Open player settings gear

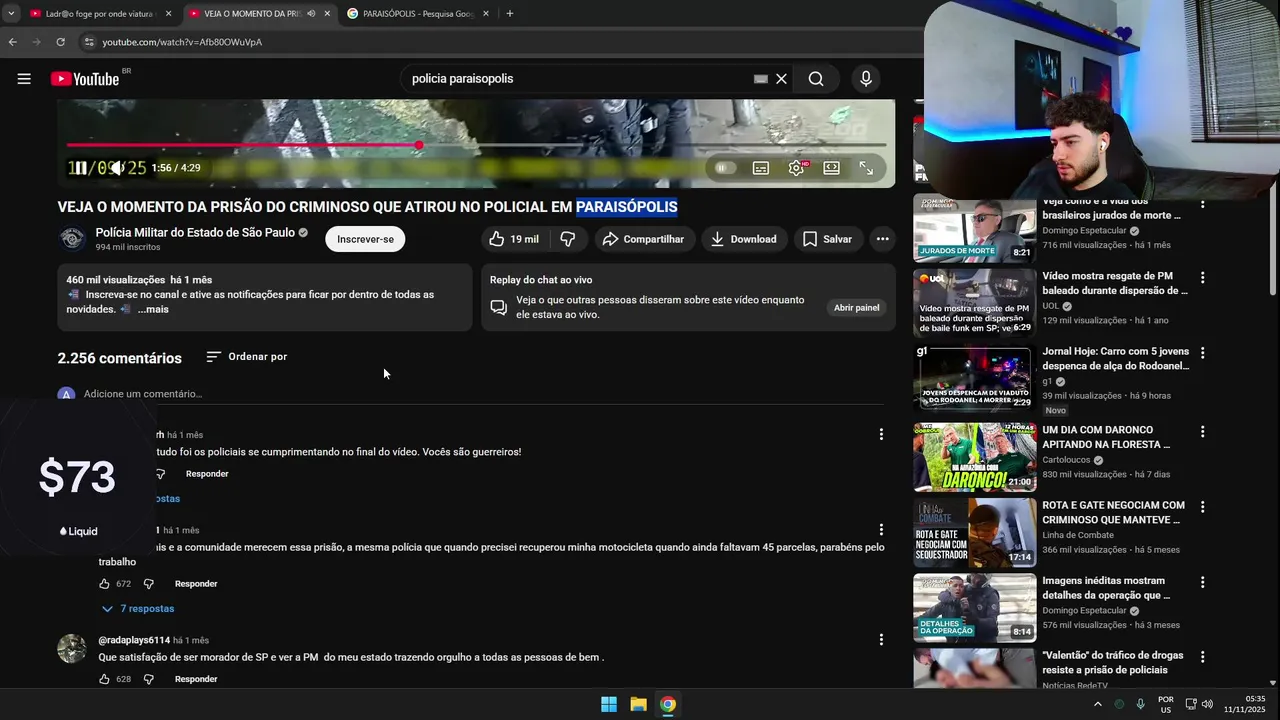coord(796,168)
